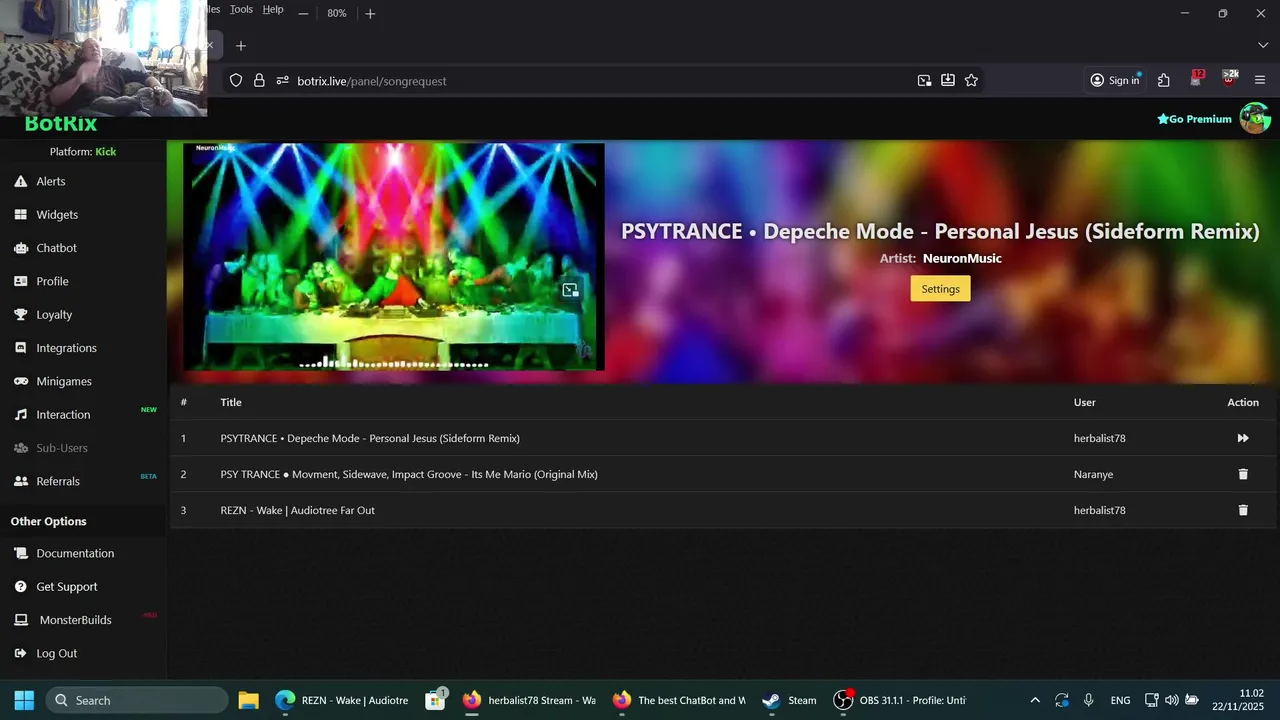Expand the list all tabs chevron
The height and width of the screenshot is (720, 1280).
1262,45
